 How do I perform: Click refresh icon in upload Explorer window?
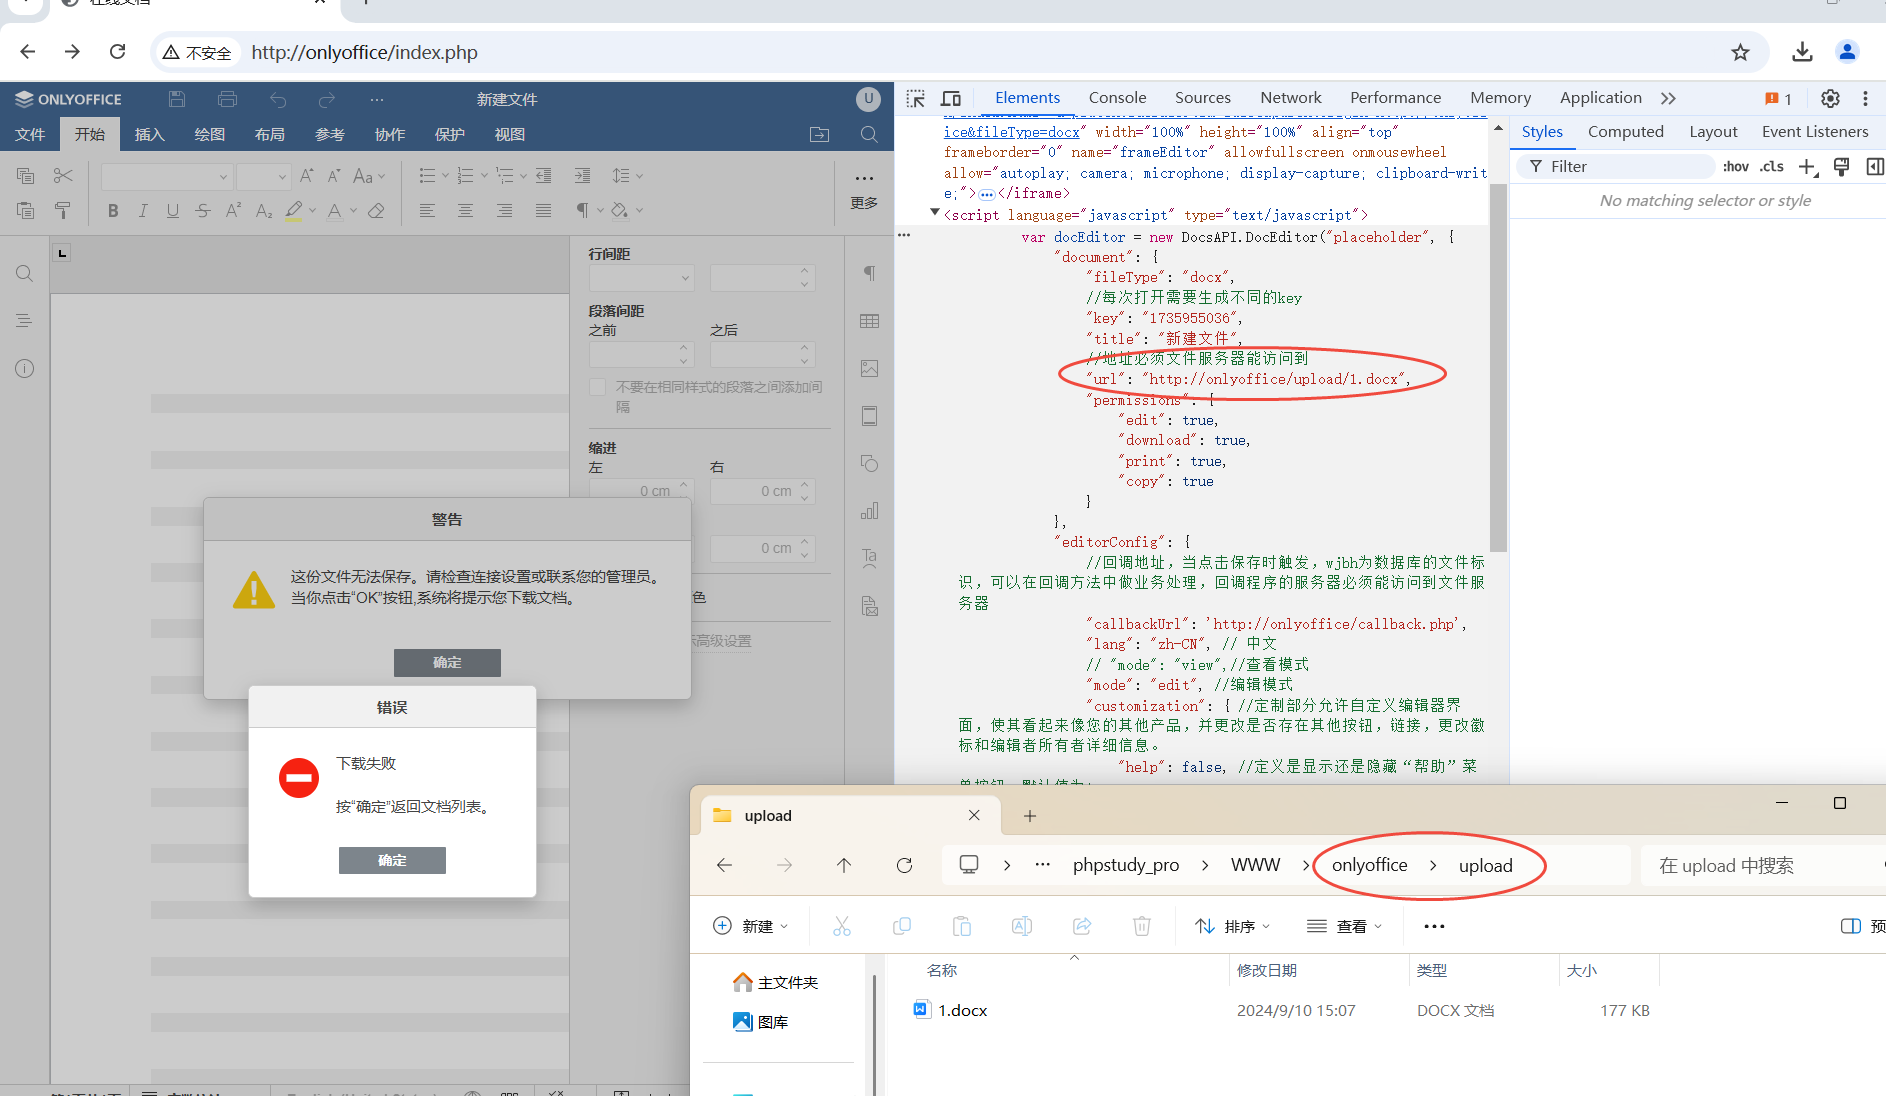pos(904,865)
